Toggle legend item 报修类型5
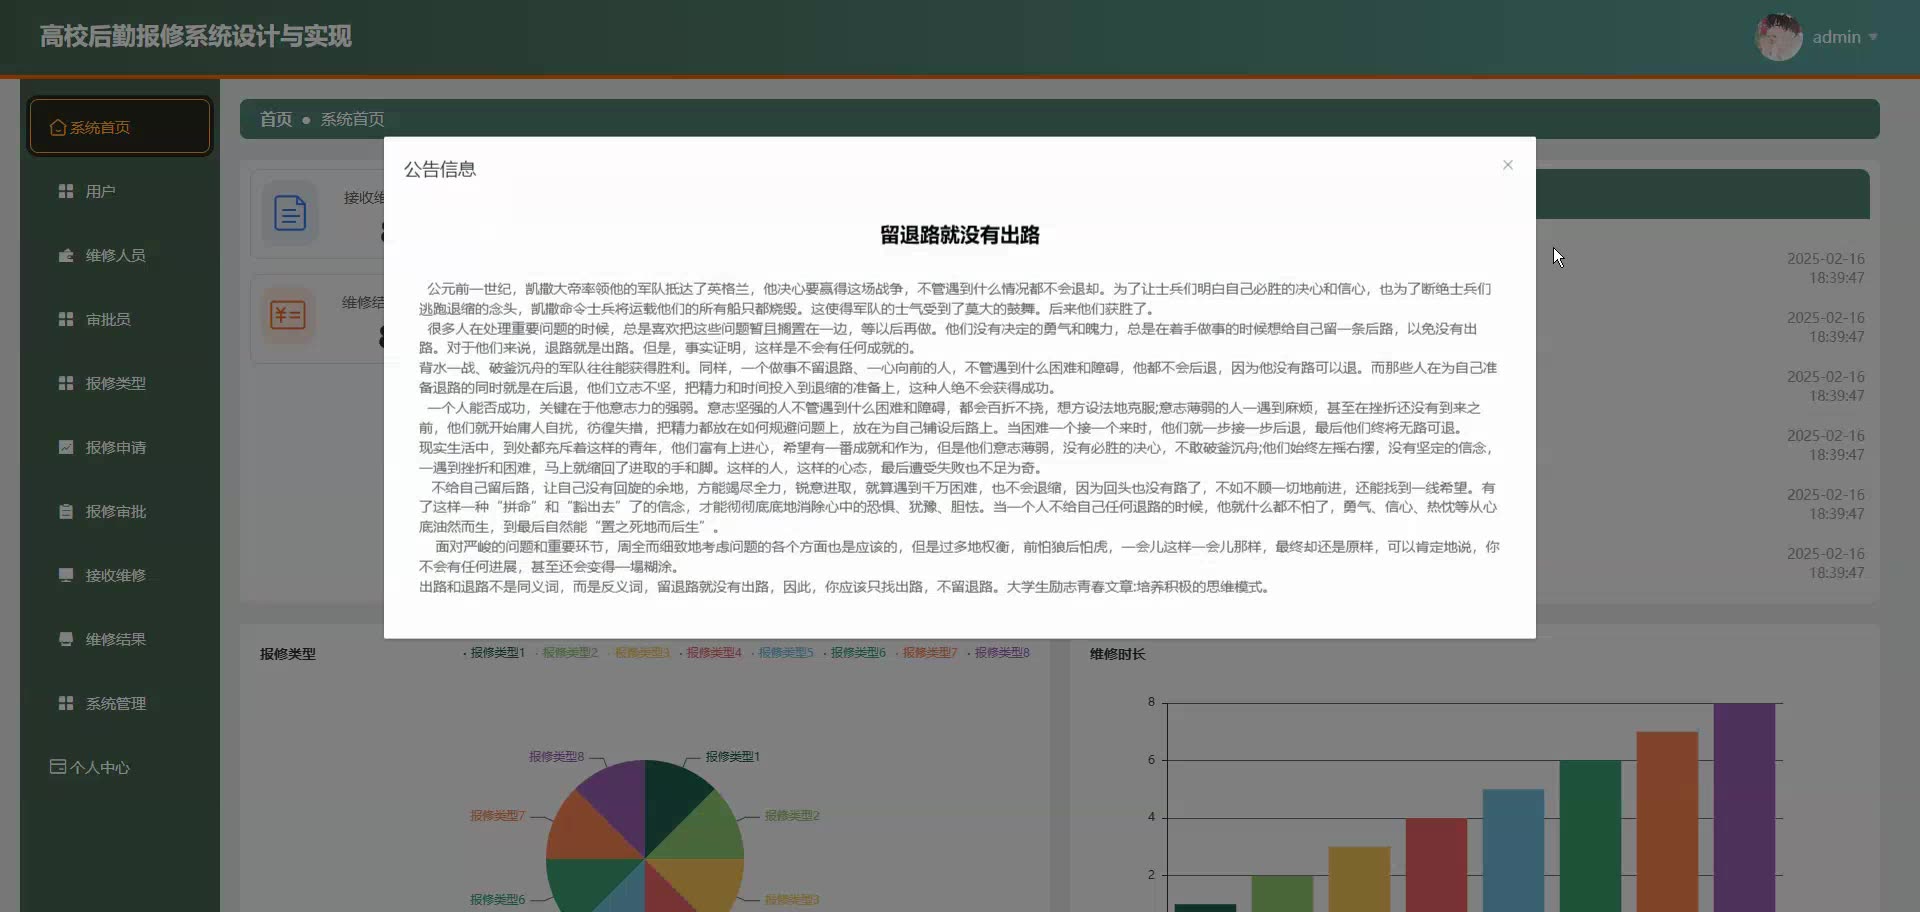 tap(782, 652)
